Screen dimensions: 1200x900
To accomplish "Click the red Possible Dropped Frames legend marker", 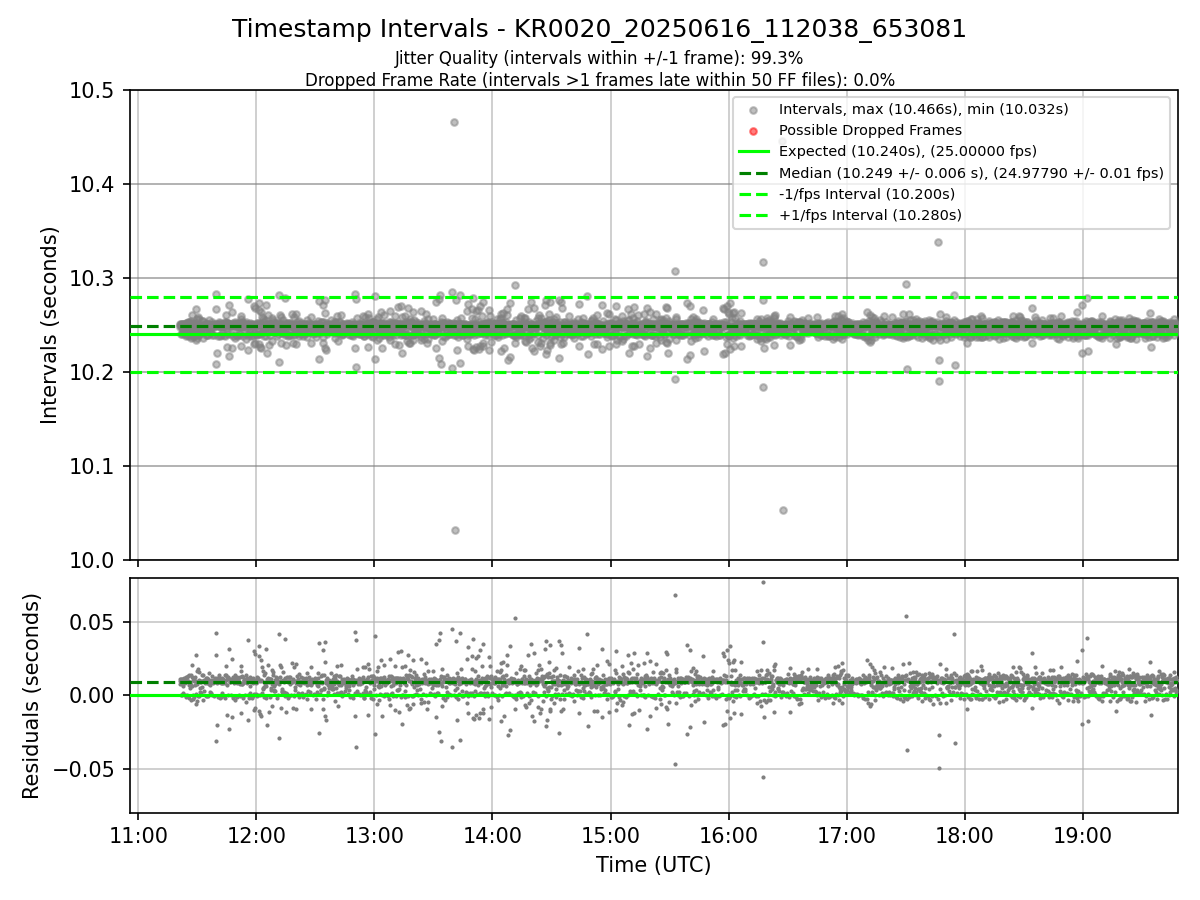I will click(x=754, y=131).
